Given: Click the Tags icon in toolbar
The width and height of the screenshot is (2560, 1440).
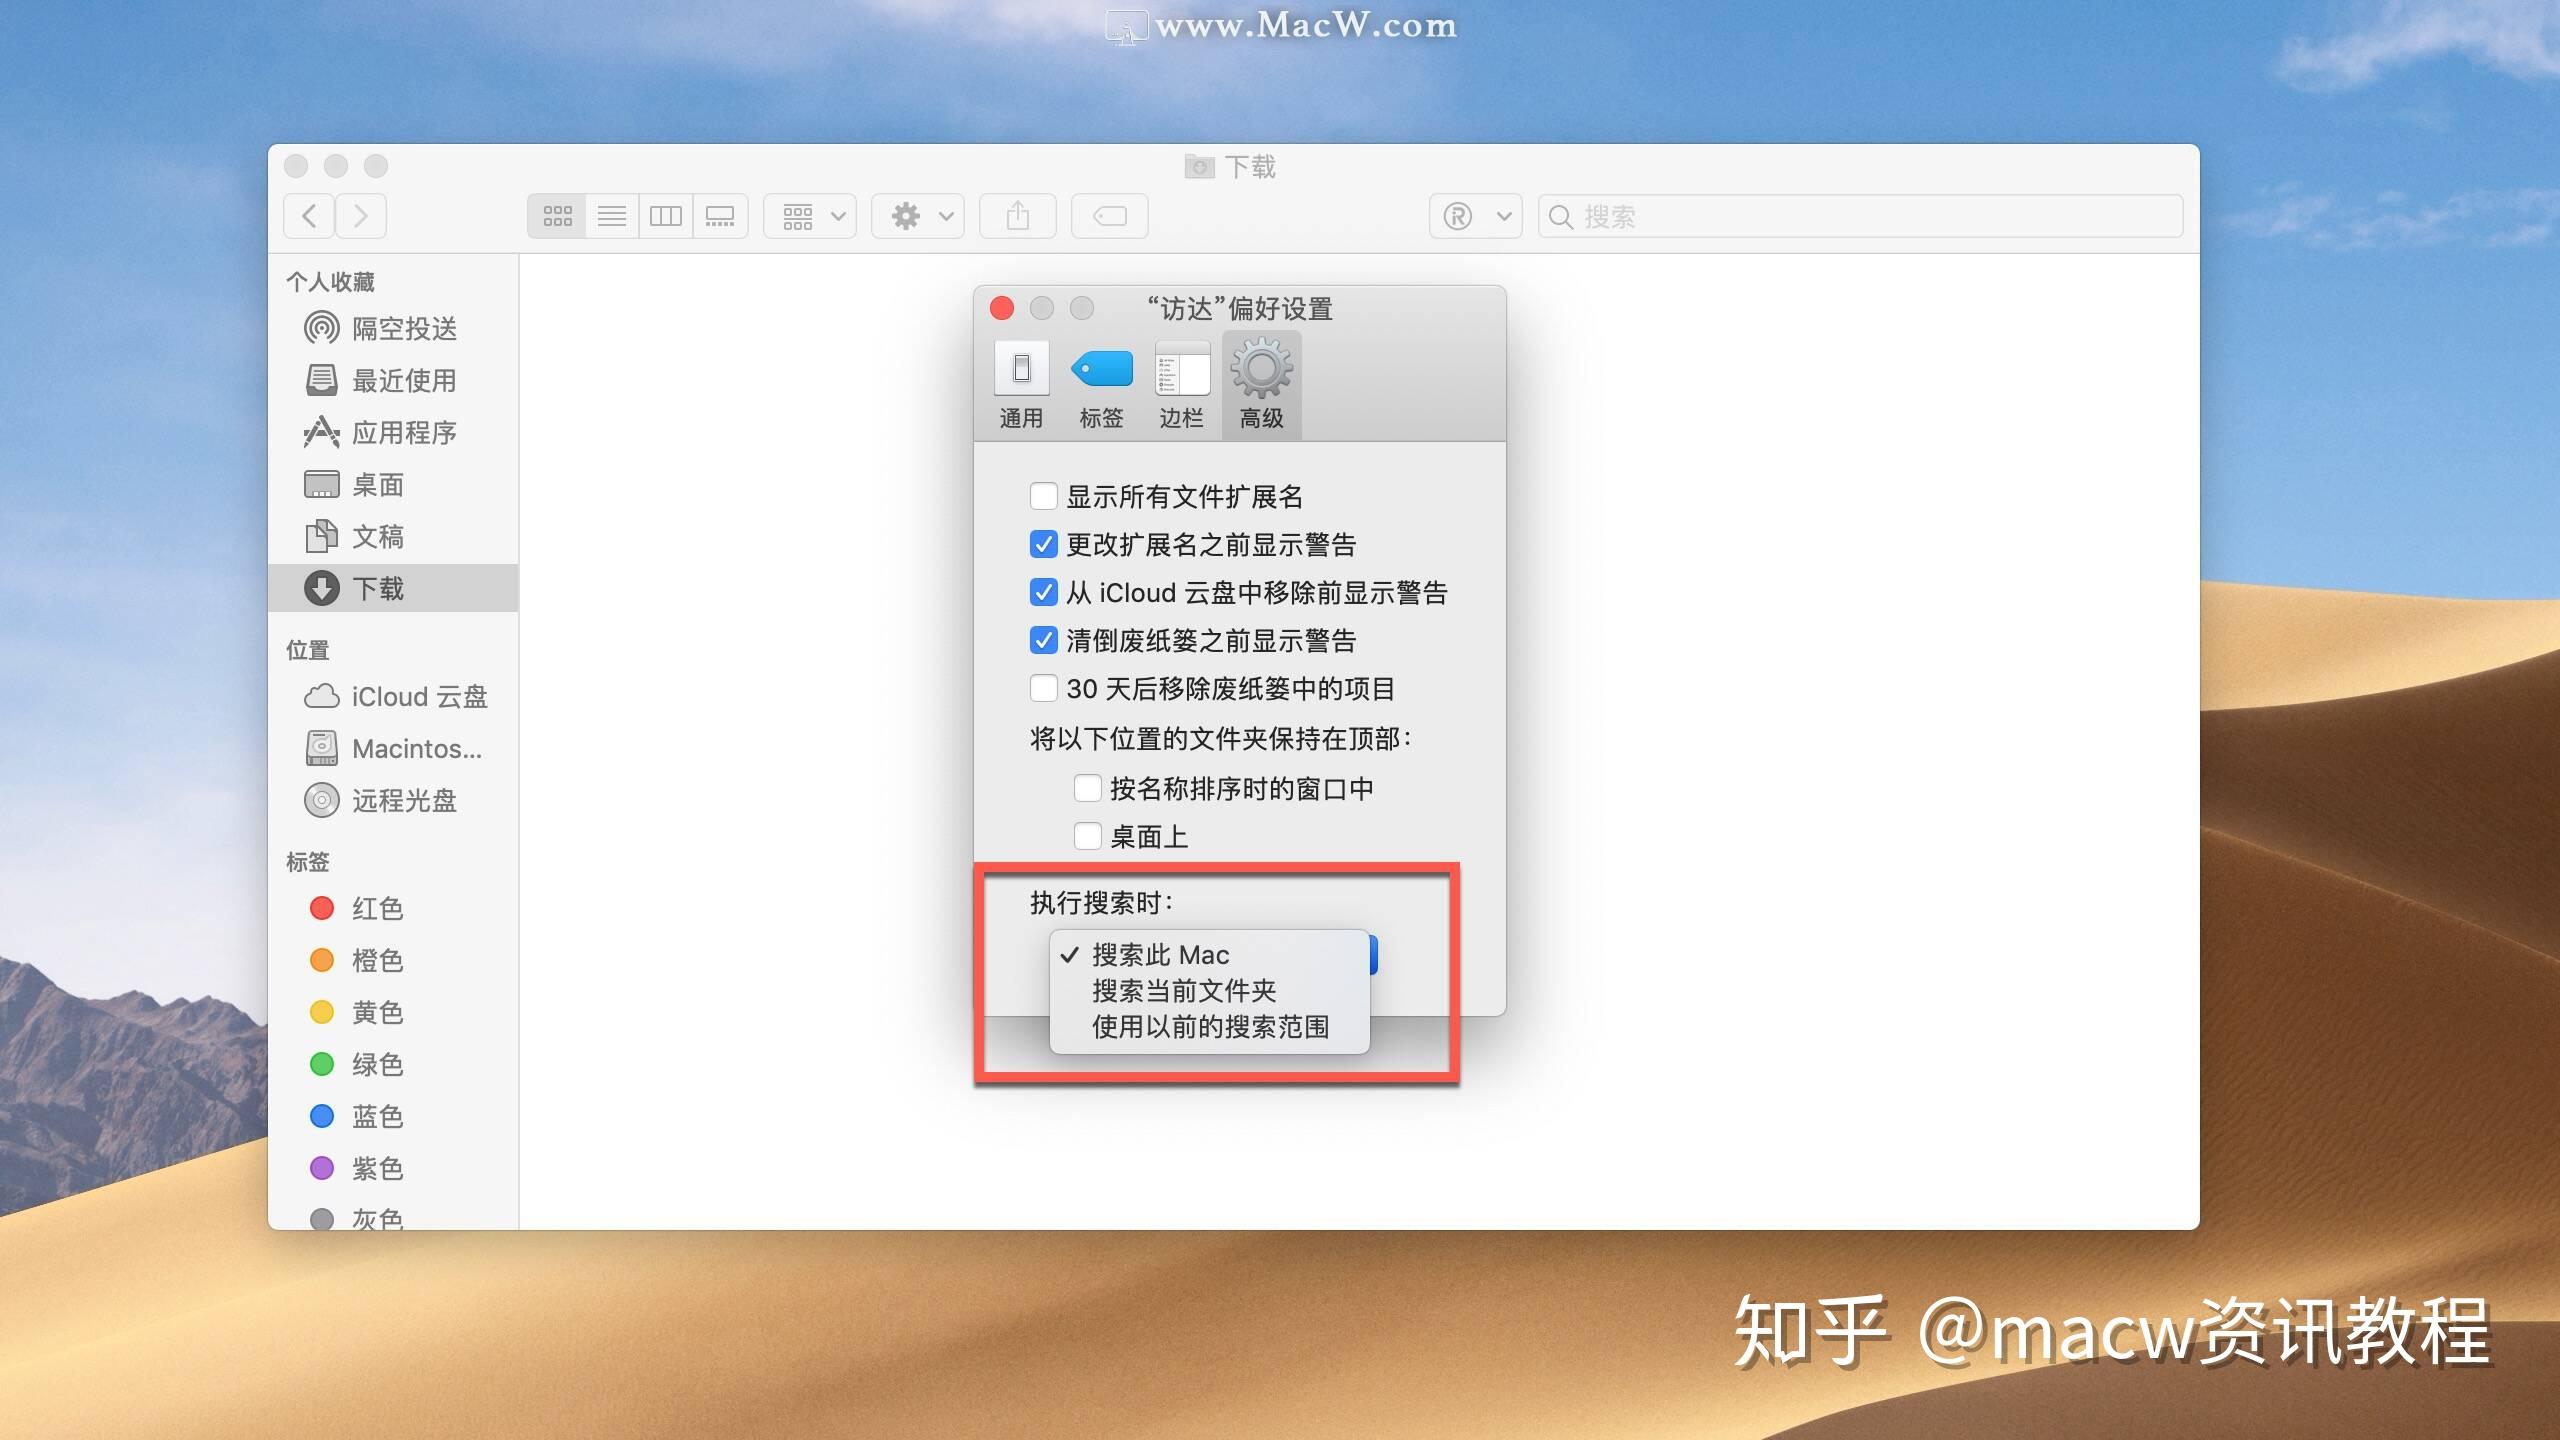Looking at the screenshot, I should (1110, 216).
